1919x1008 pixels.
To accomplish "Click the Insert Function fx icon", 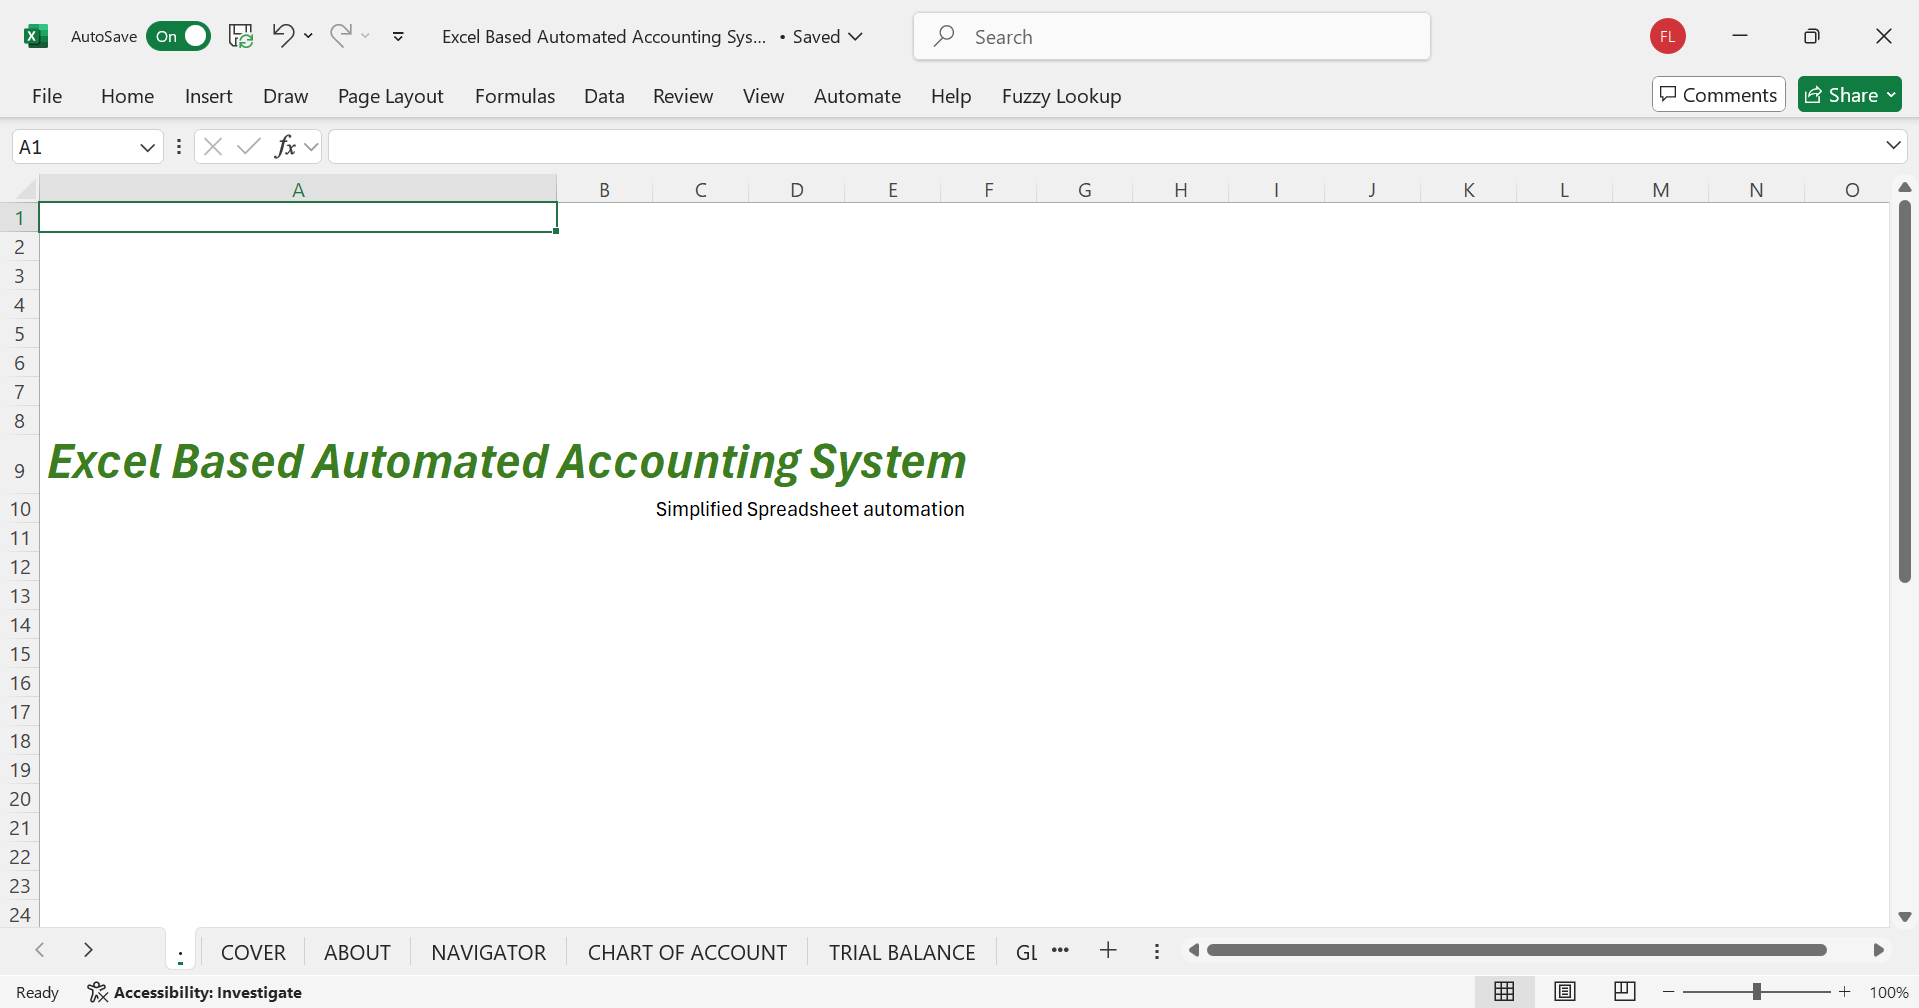I will (x=285, y=147).
